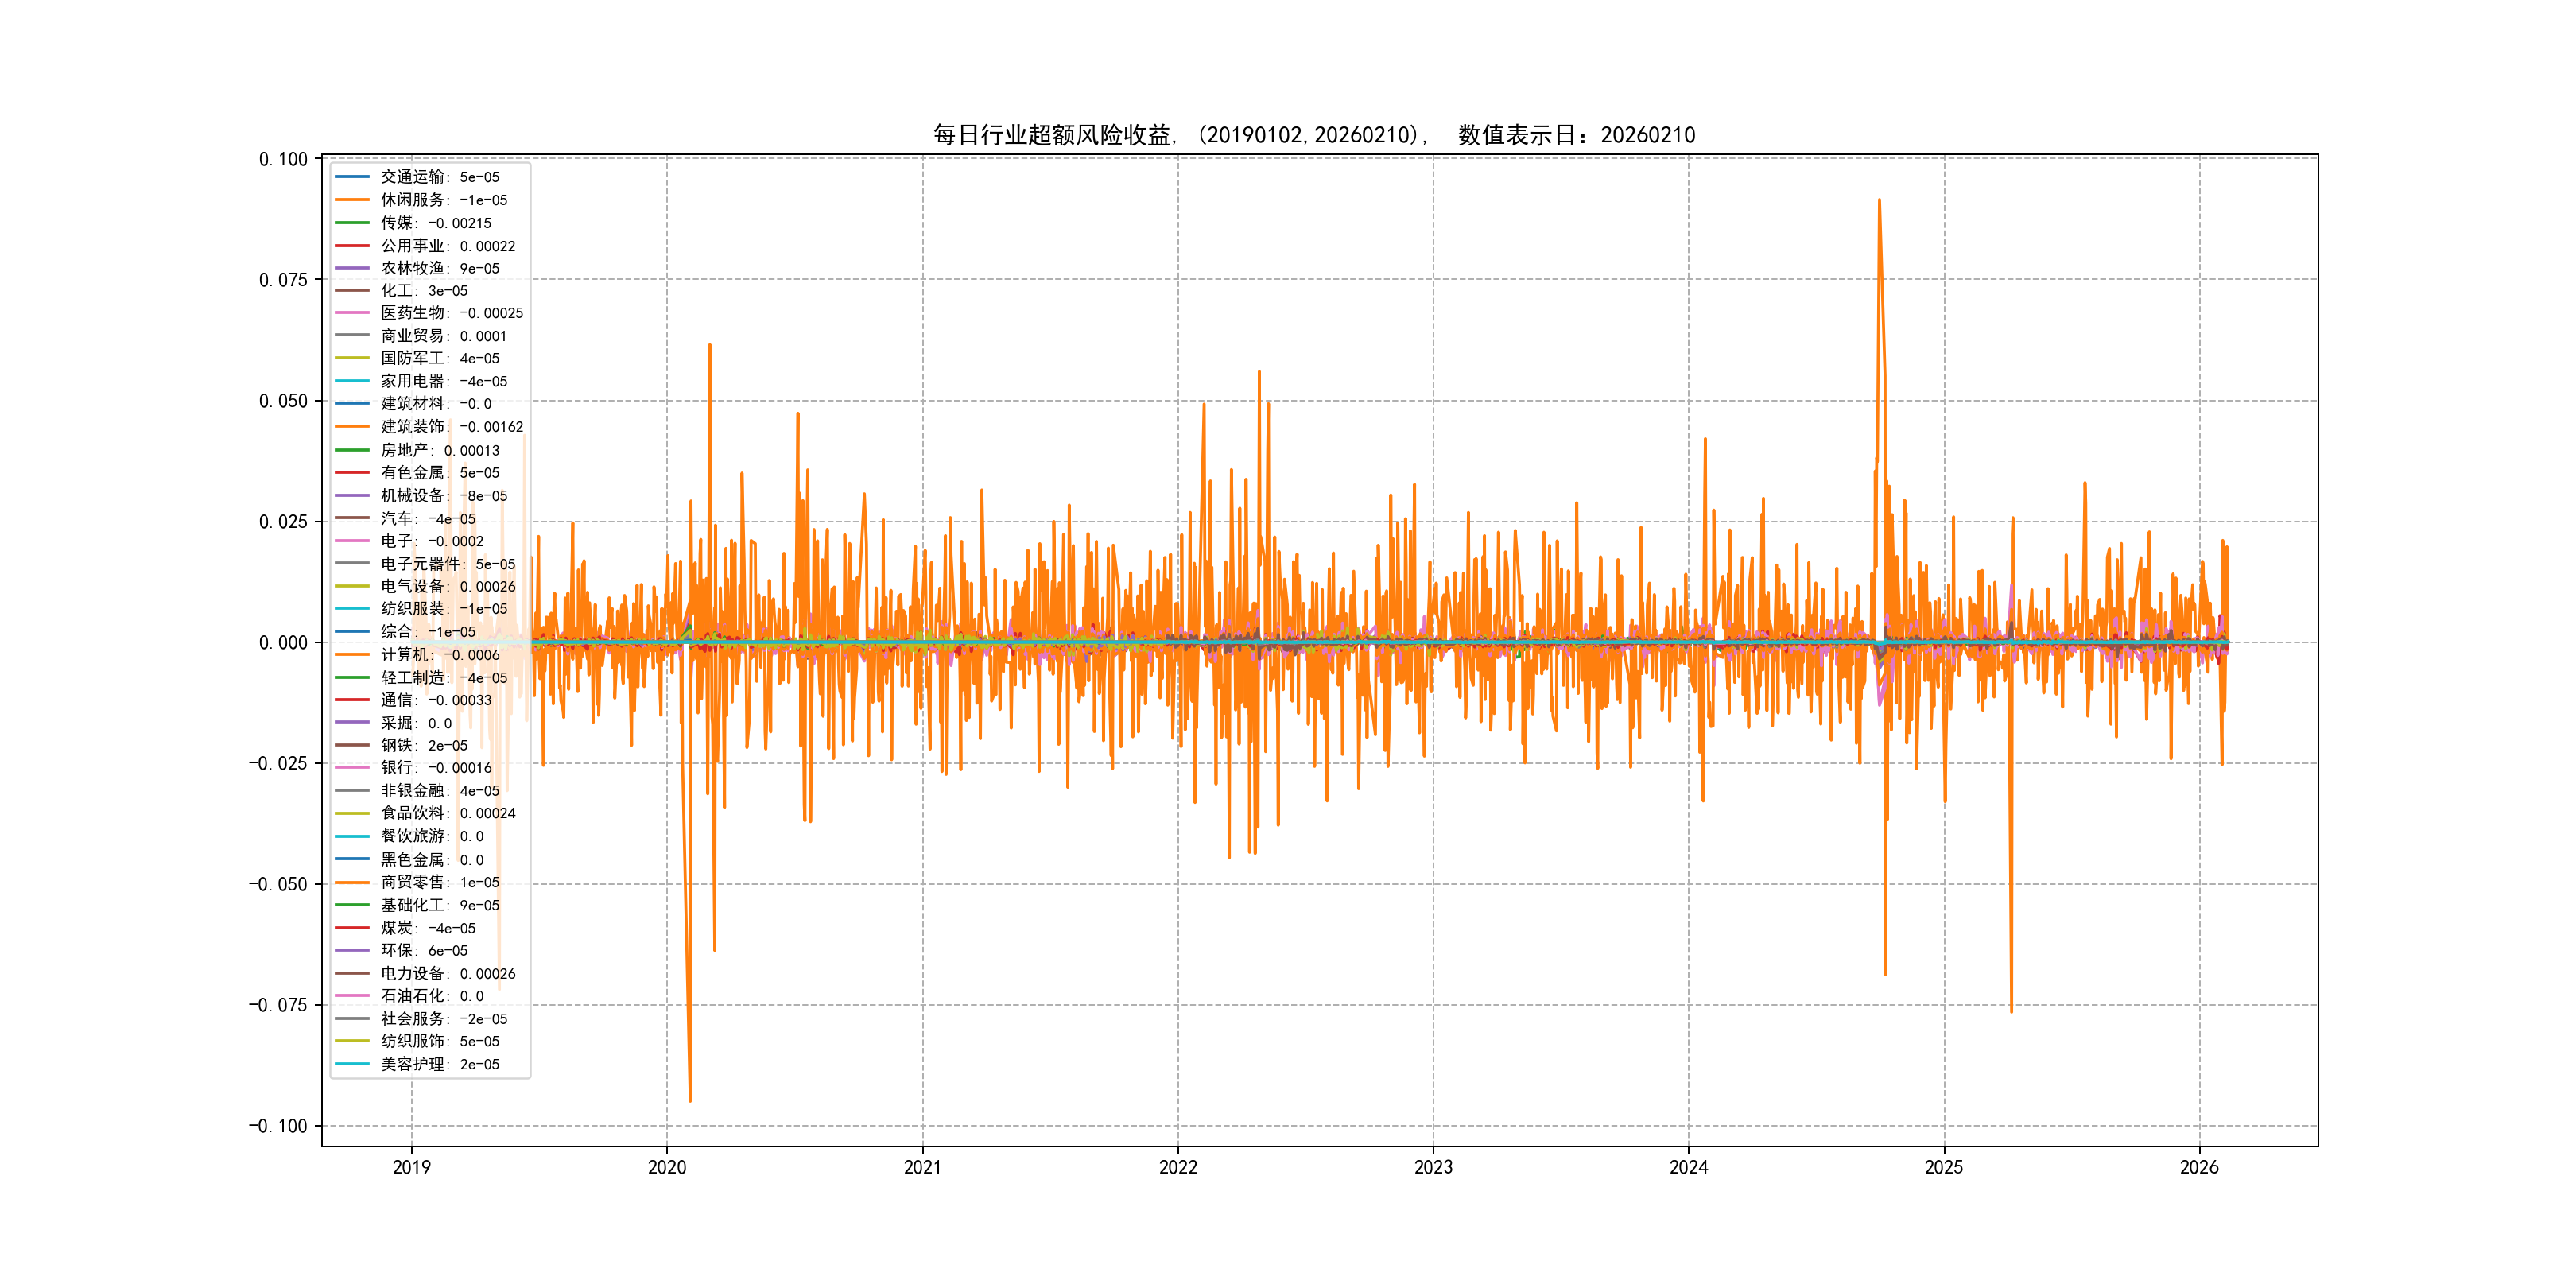Click the green line swatch beside 传媒
This screenshot has height=1288, width=2576.
tap(352, 223)
